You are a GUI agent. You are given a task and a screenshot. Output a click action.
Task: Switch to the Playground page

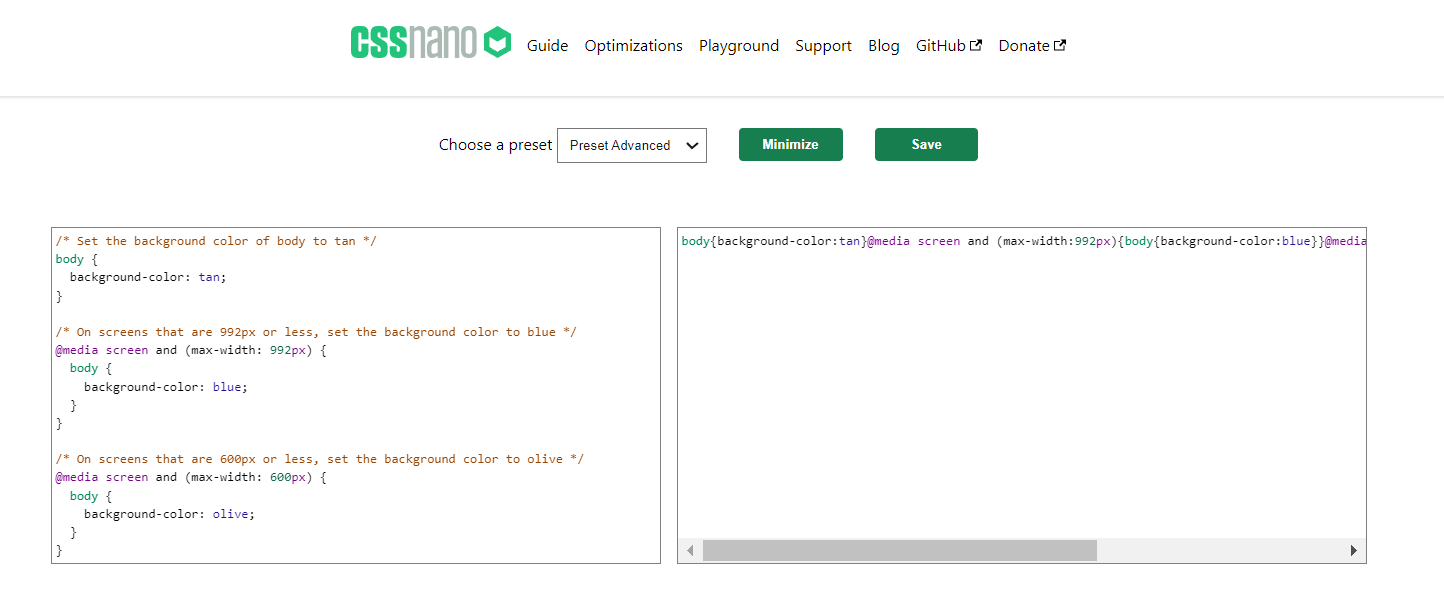click(x=739, y=45)
